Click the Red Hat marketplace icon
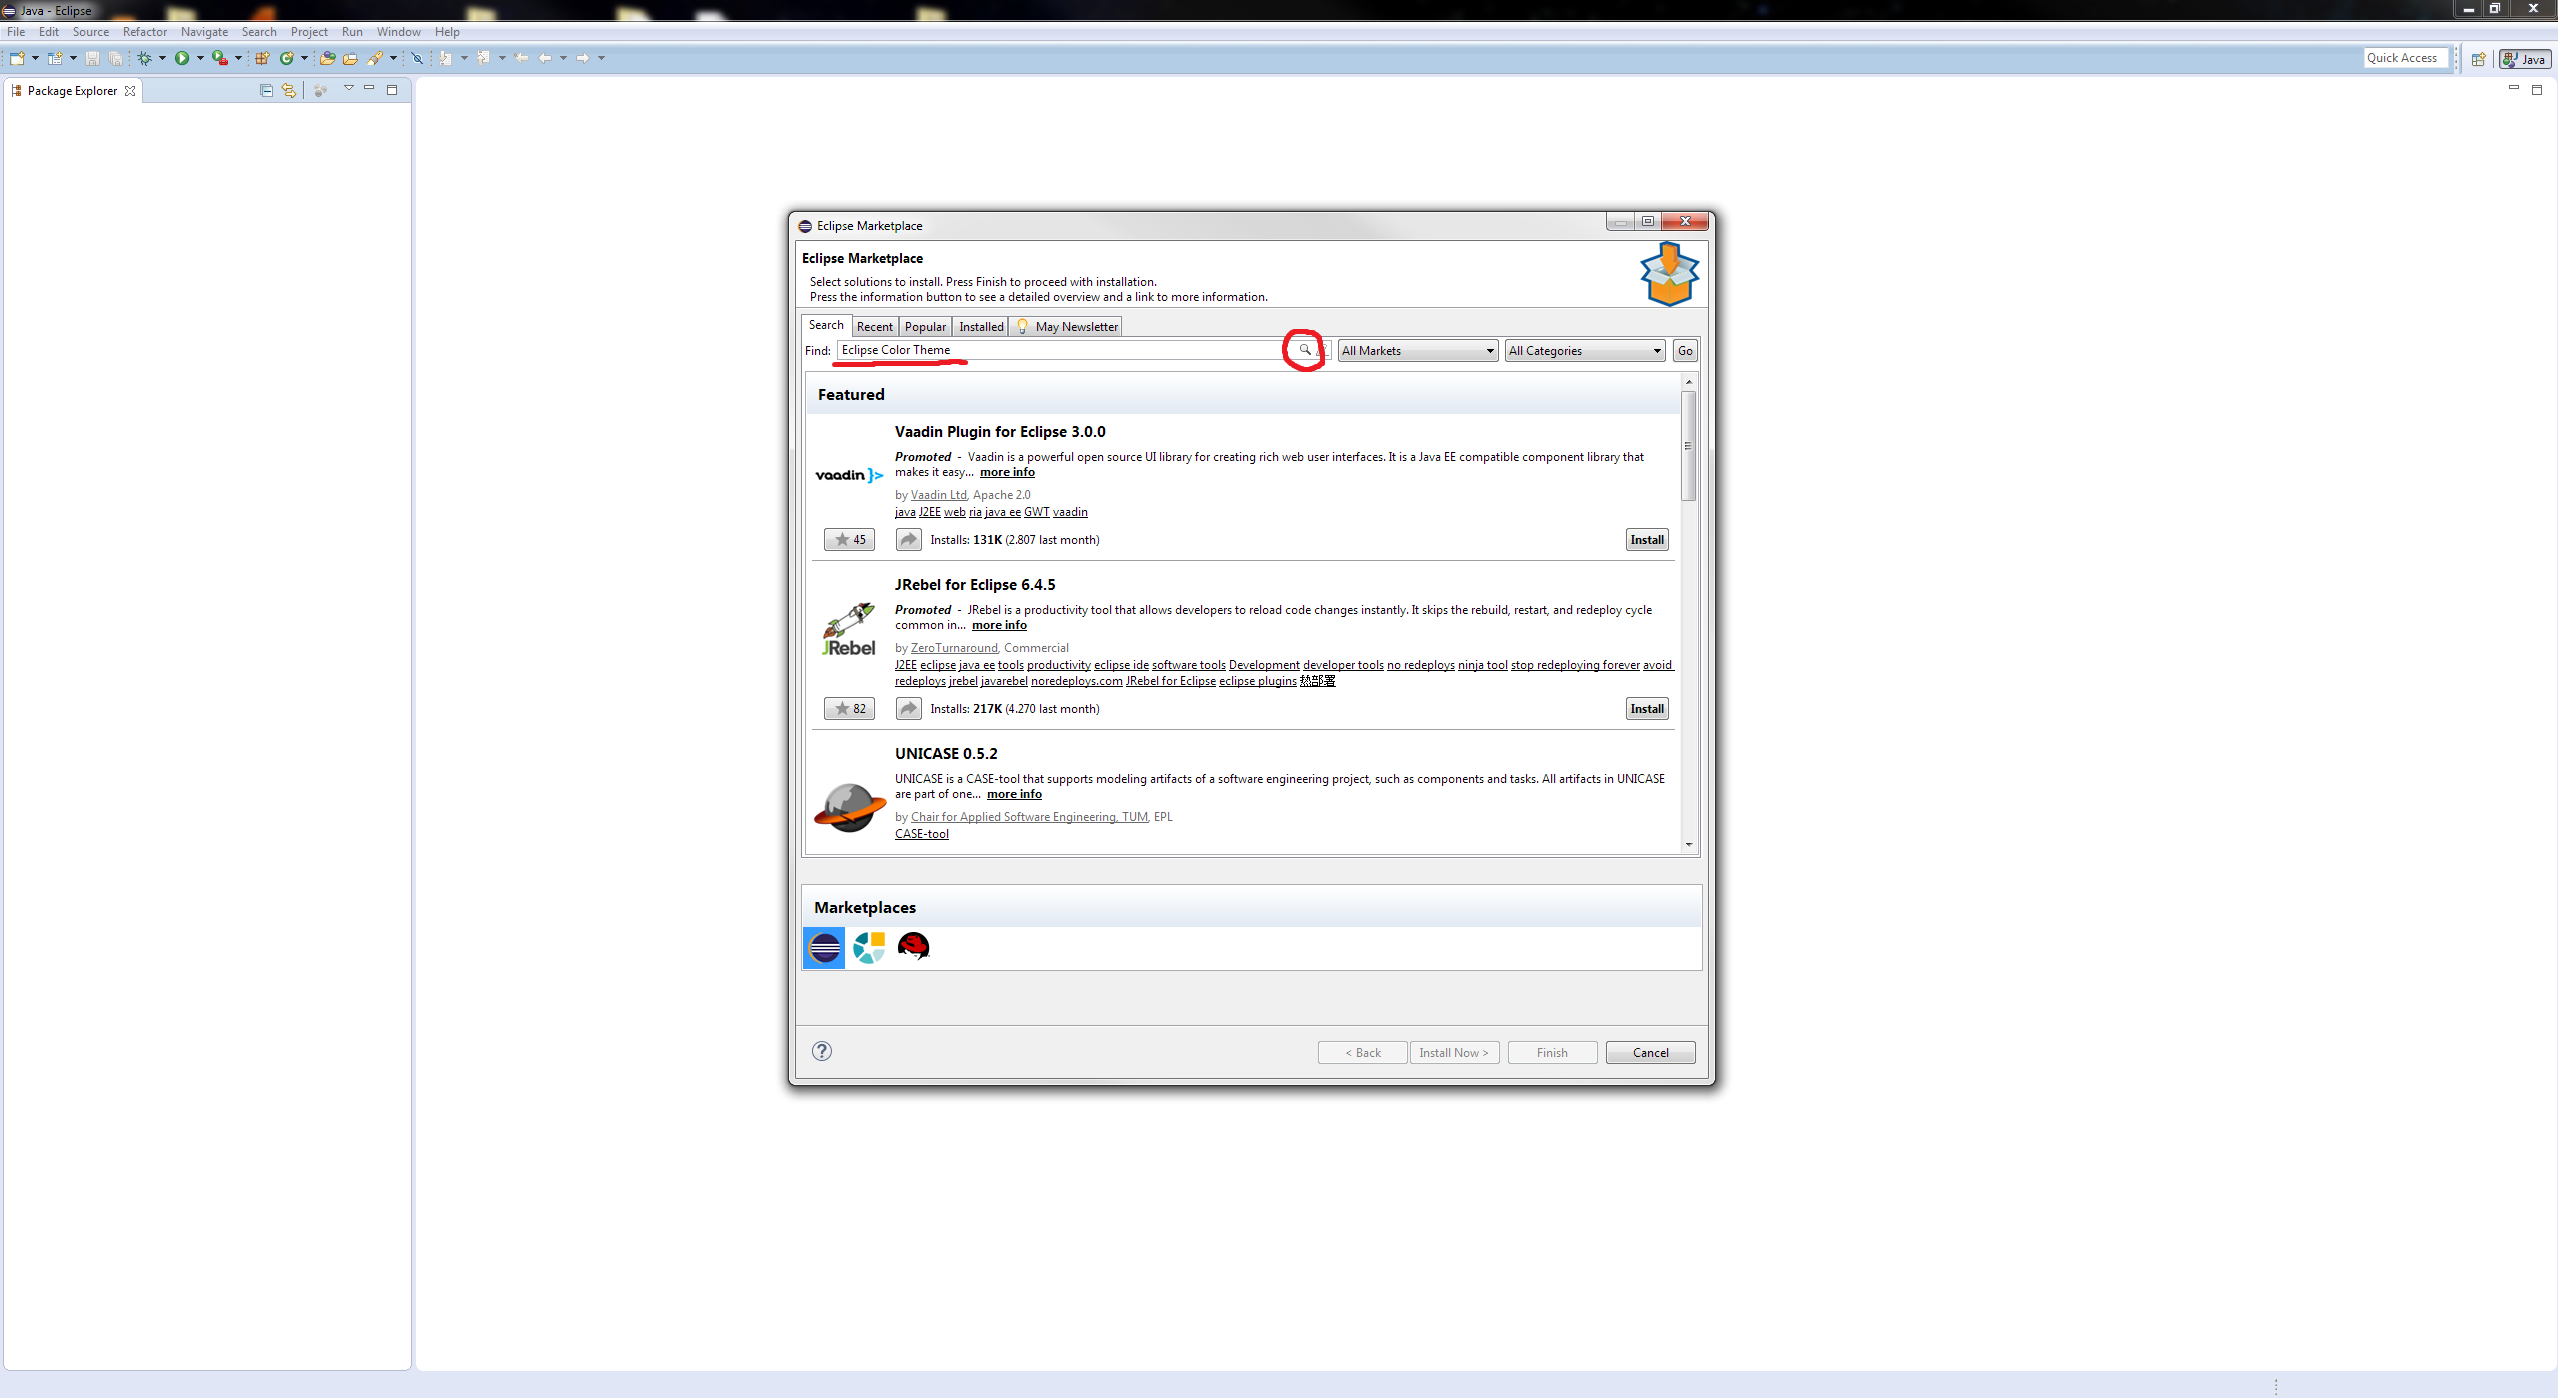 [x=913, y=947]
